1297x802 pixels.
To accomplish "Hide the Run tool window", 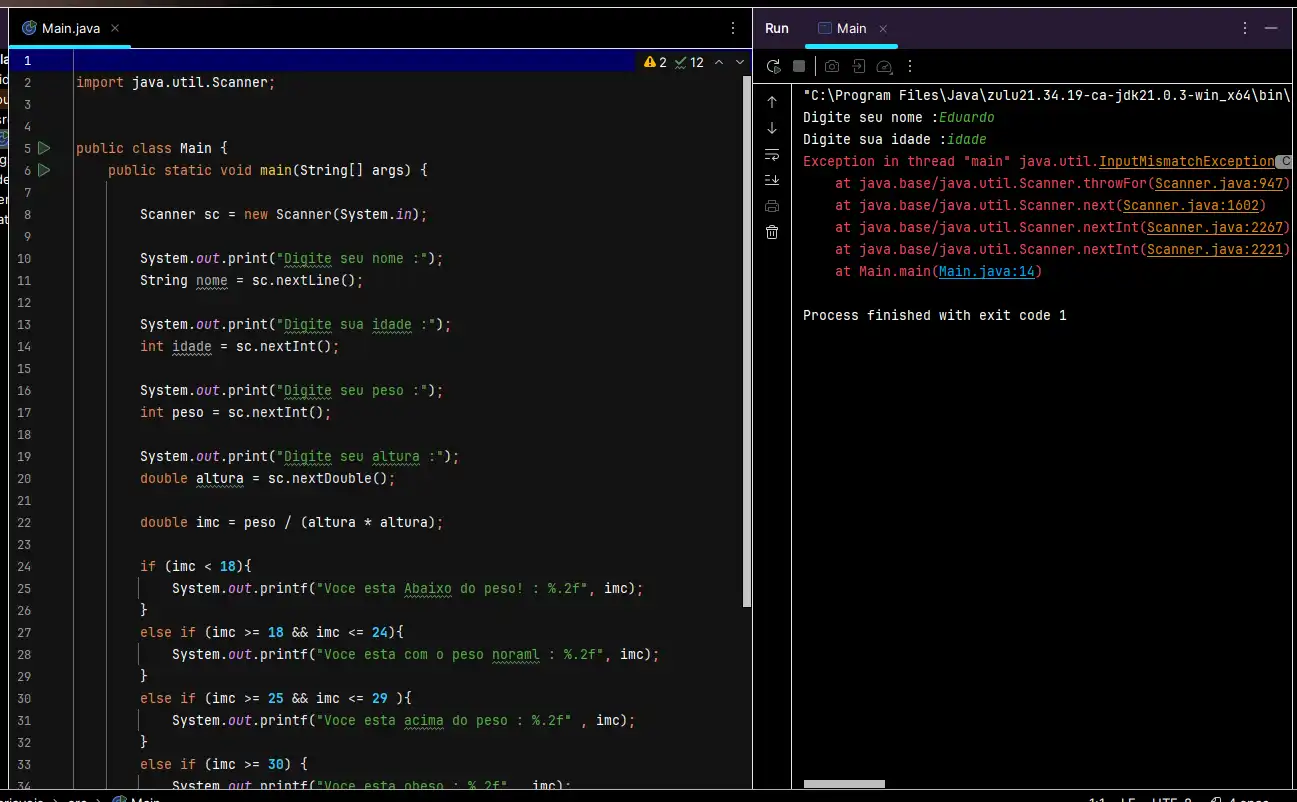I will click(x=1271, y=28).
